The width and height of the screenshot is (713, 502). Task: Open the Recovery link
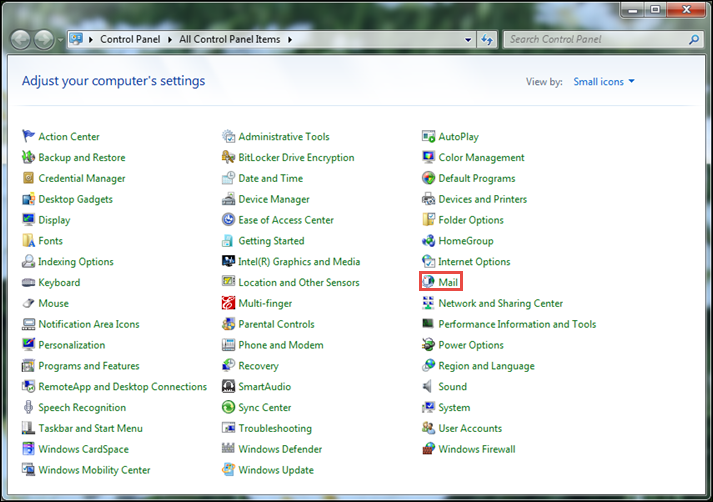[258, 366]
